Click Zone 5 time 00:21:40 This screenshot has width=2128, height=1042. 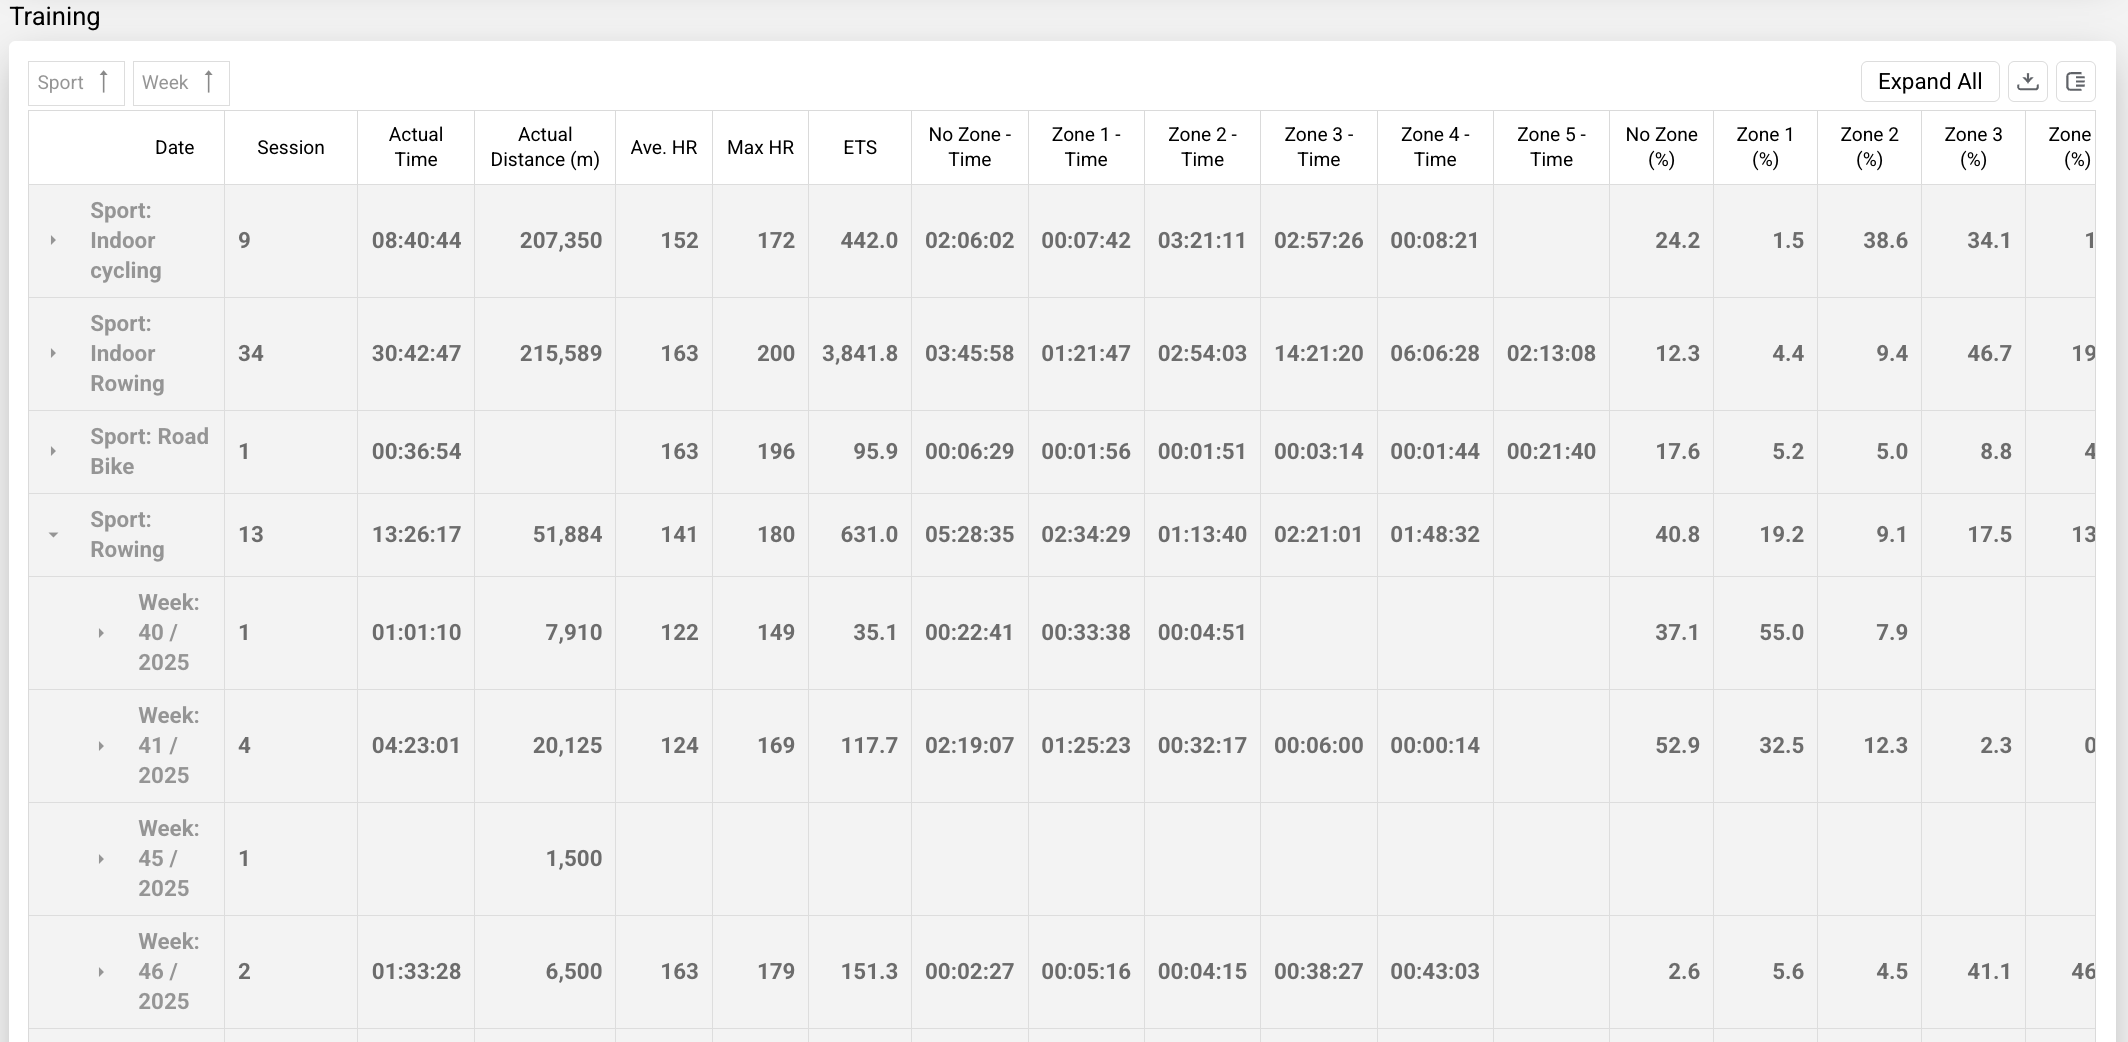[1551, 451]
